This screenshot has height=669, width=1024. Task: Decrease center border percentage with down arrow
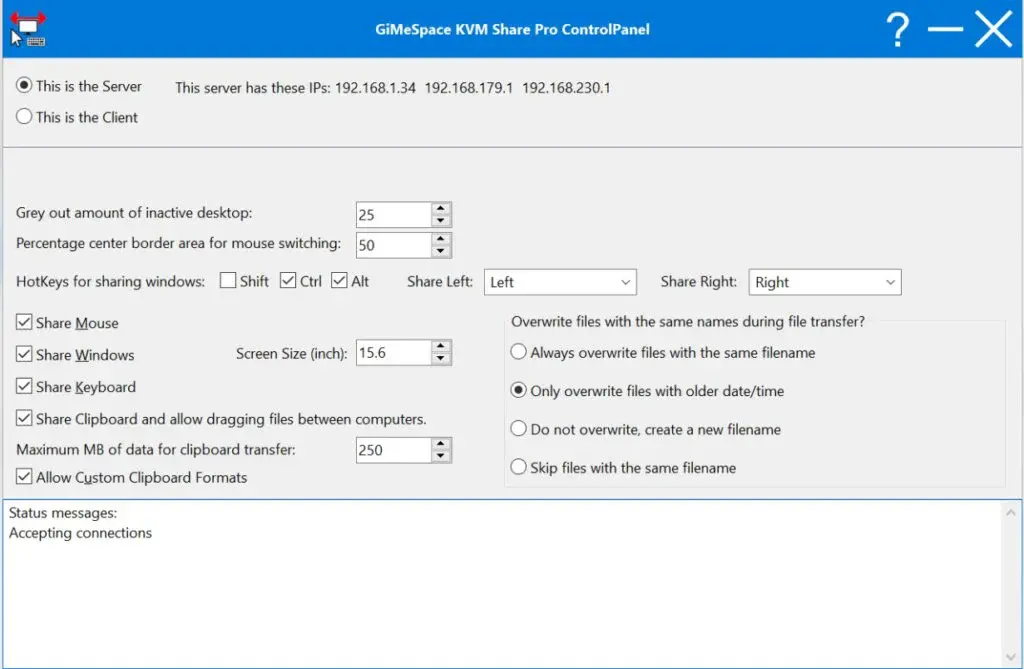[x=441, y=252]
